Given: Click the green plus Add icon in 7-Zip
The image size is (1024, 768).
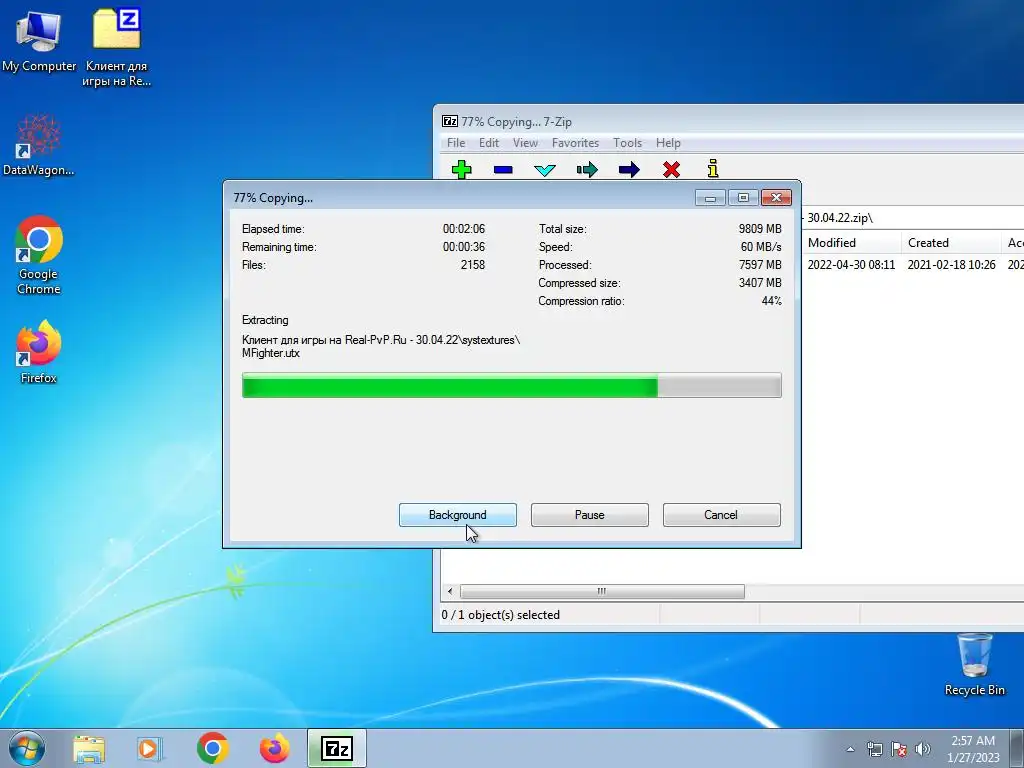Looking at the screenshot, I should [x=462, y=170].
